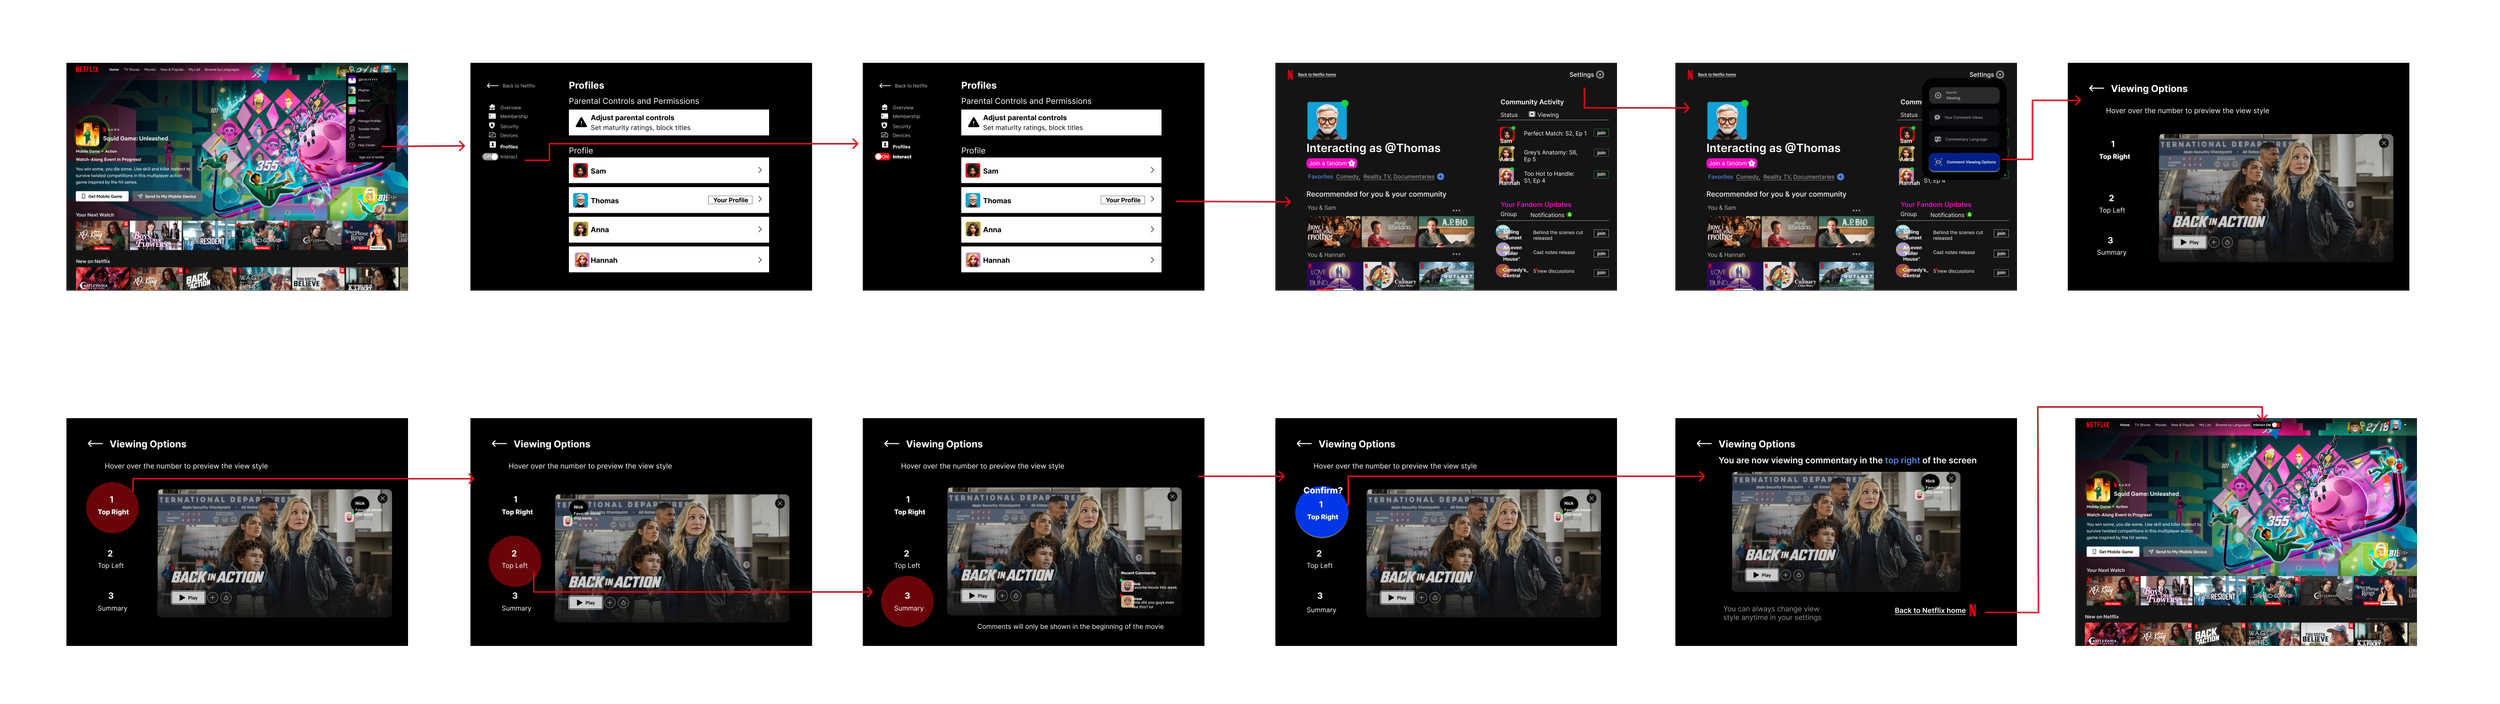Image resolution: width=2500 pixels, height=704 pixels.
Task: Expand Anna row chevron in Interact-OFF Profiles frame
Action: tap(760, 229)
